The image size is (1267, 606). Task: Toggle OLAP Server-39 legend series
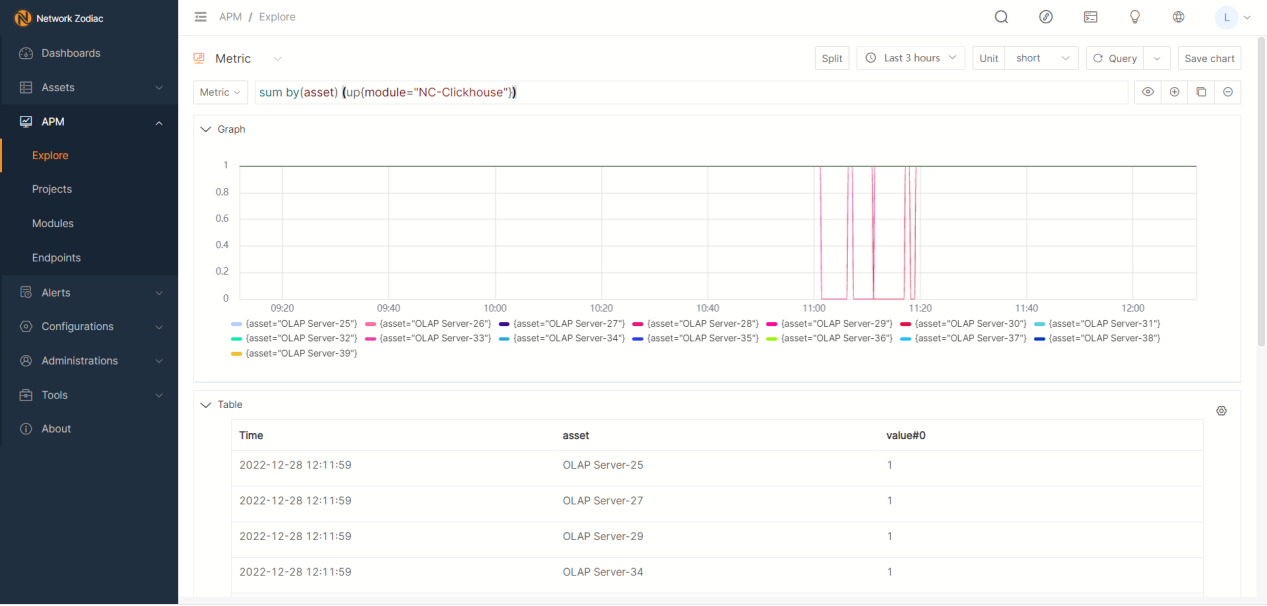[x=294, y=353]
